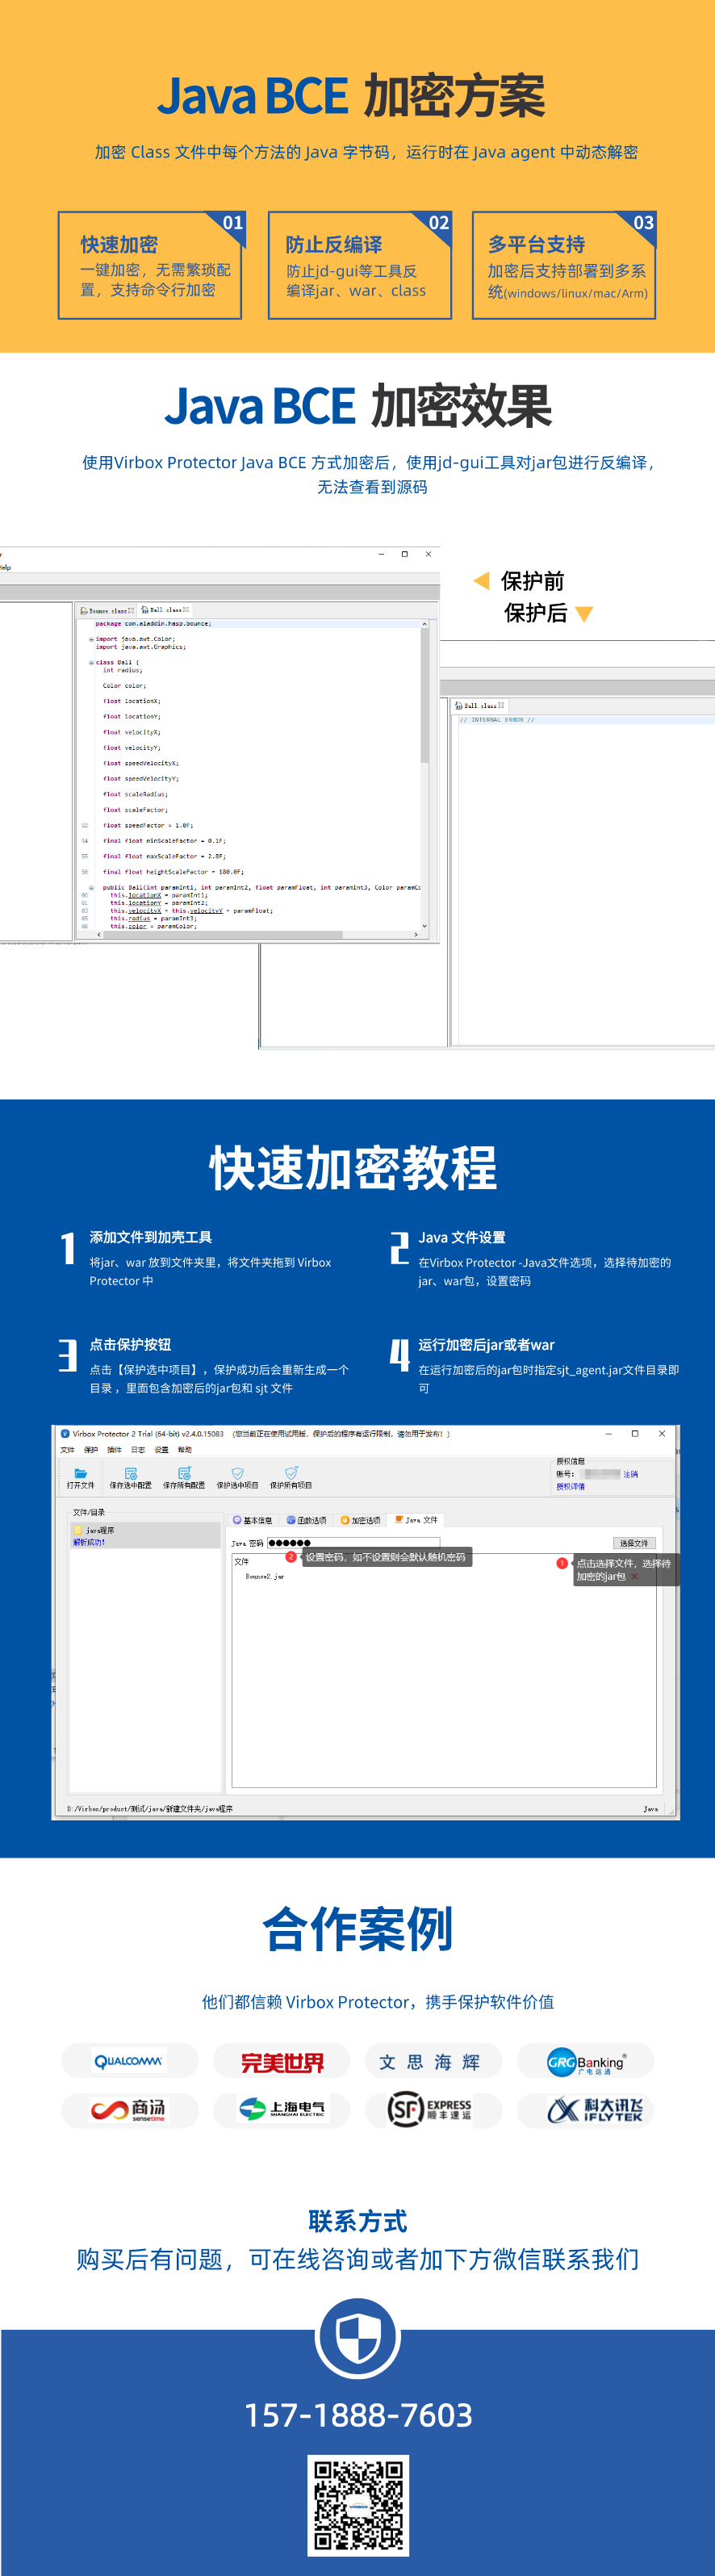This screenshot has height=2576, width=715.
Task: Click the INTERNAL ERROR comment line
Action: [497, 720]
